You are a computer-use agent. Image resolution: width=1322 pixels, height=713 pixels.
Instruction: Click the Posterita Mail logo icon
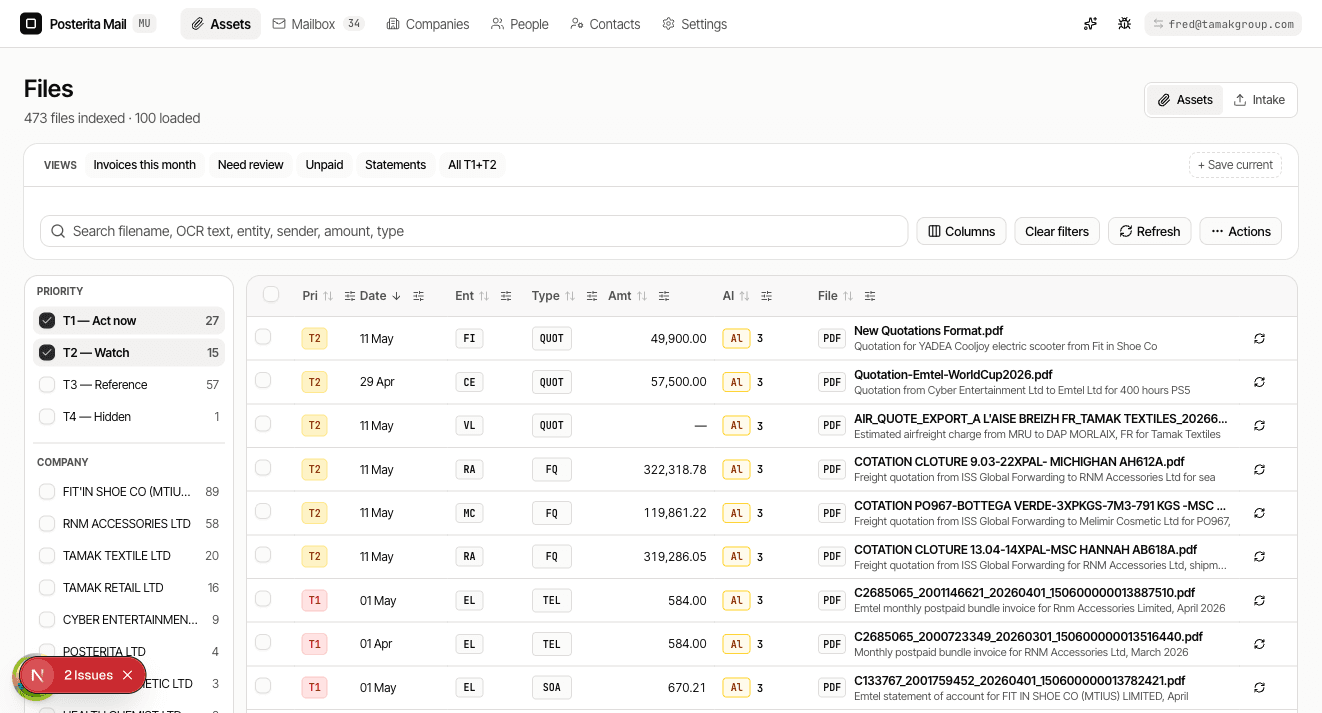click(x=31, y=24)
